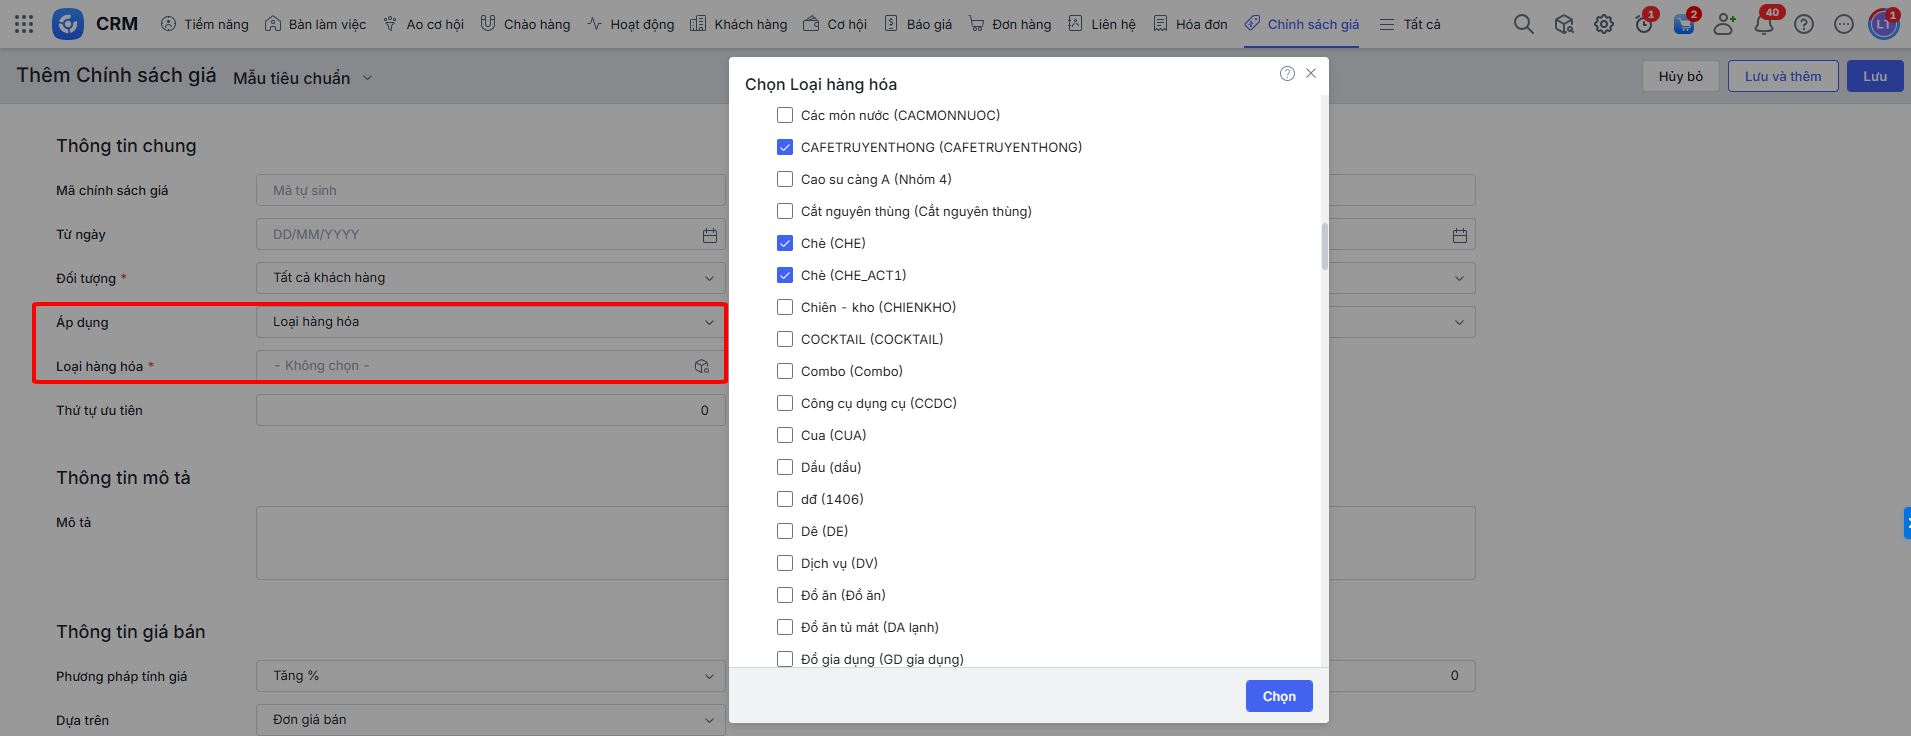The image size is (1911, 736).
Task: Click the Chọn button in dialog
Action: (x=1278, y=696)
